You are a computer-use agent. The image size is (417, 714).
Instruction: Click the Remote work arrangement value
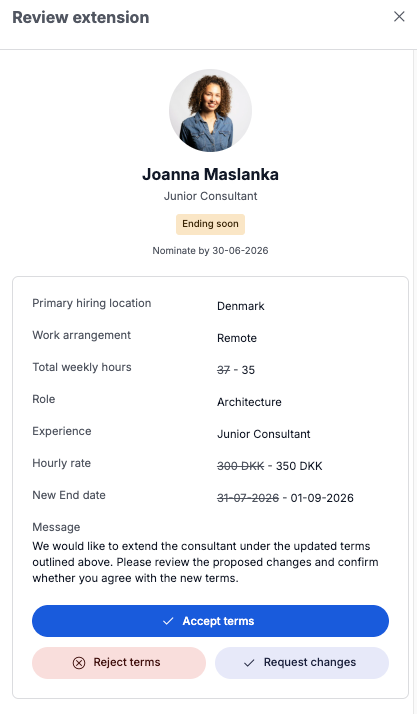click(x=237, y=338)
